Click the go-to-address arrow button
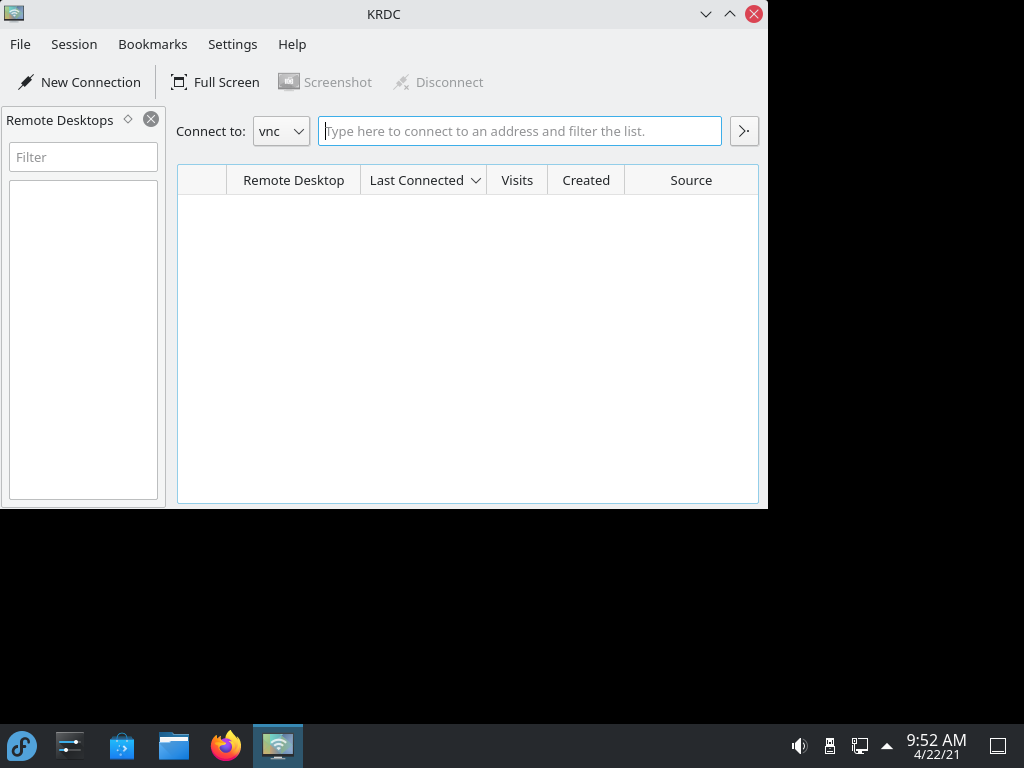Screen dimensions: 1024x768 pyautogui.click(x=744, y=131)
